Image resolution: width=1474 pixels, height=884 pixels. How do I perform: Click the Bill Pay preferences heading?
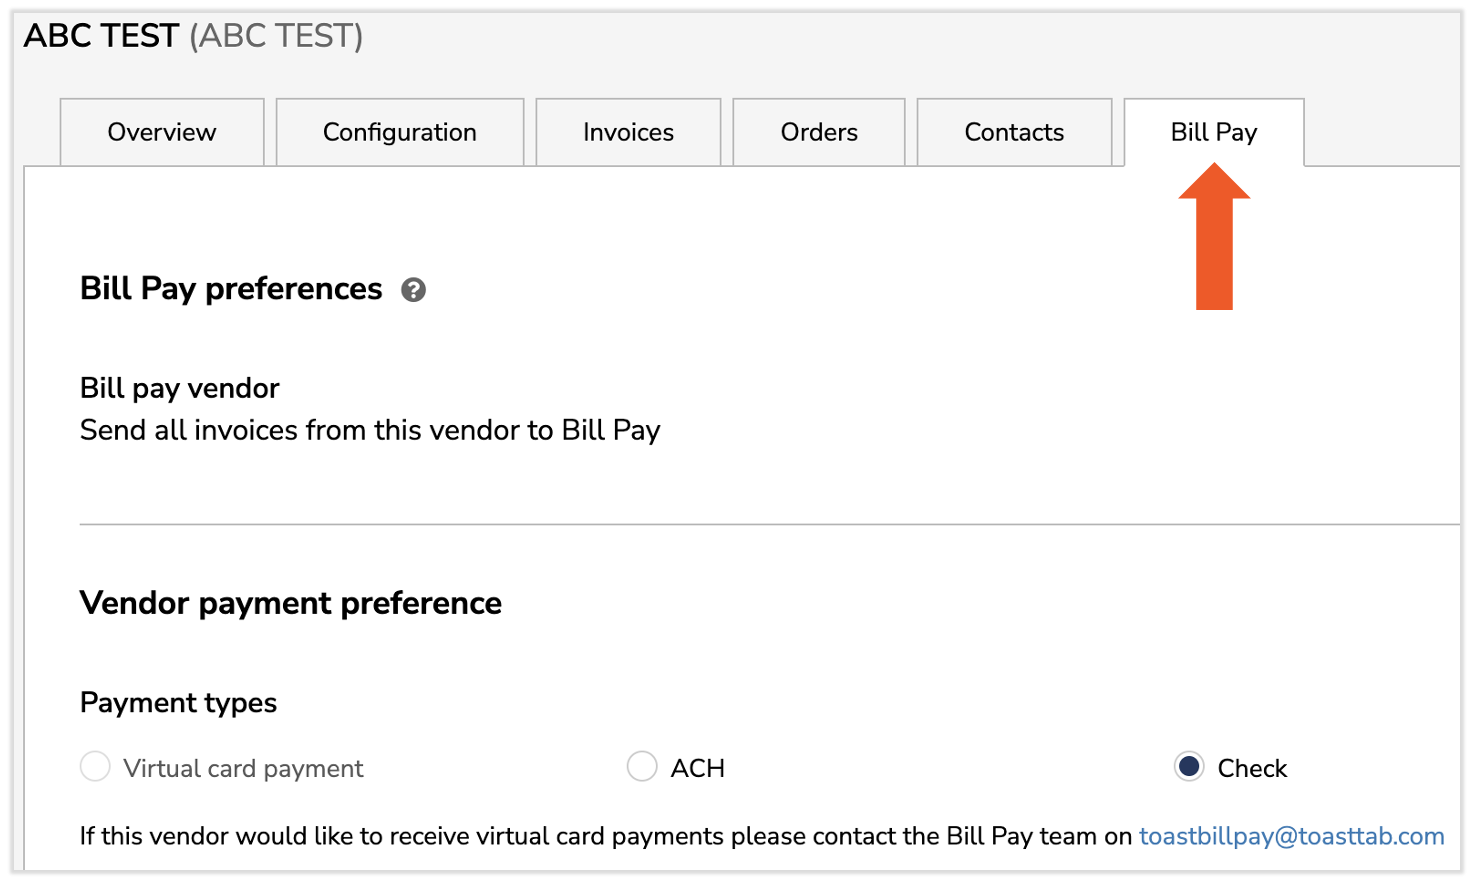point(231,289)
